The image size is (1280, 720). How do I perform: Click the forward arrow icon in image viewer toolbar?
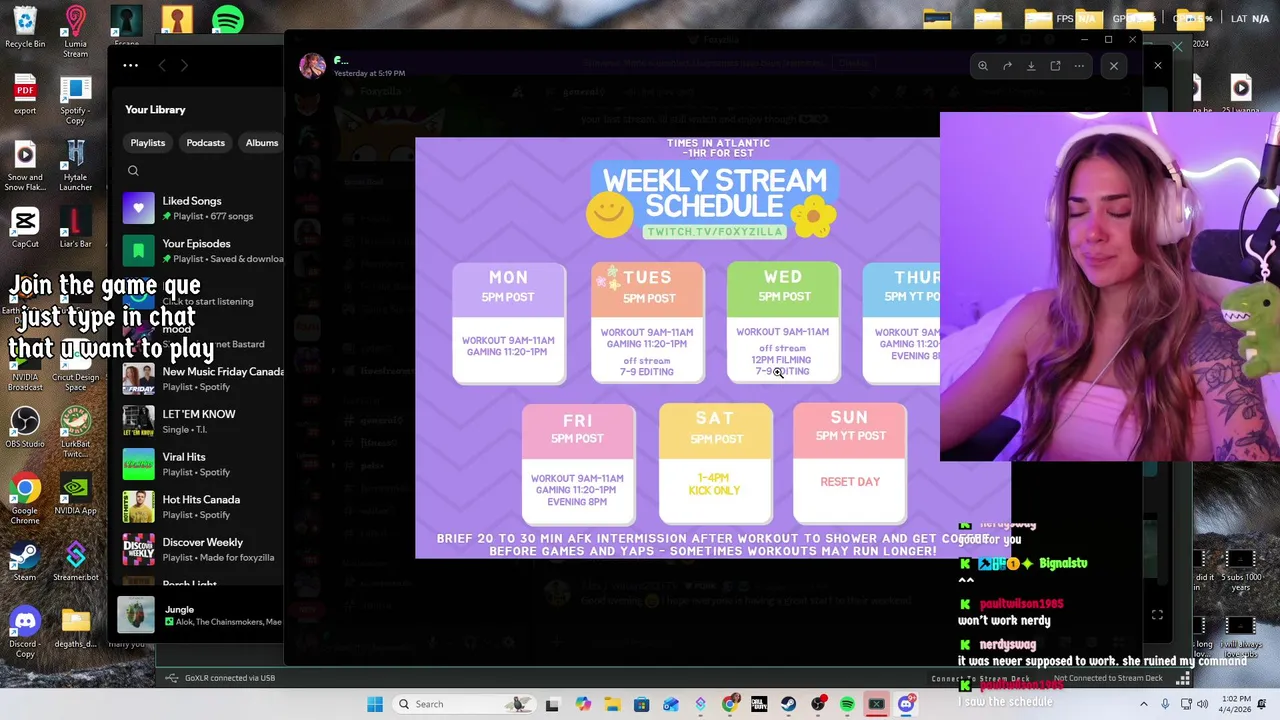1007,66
